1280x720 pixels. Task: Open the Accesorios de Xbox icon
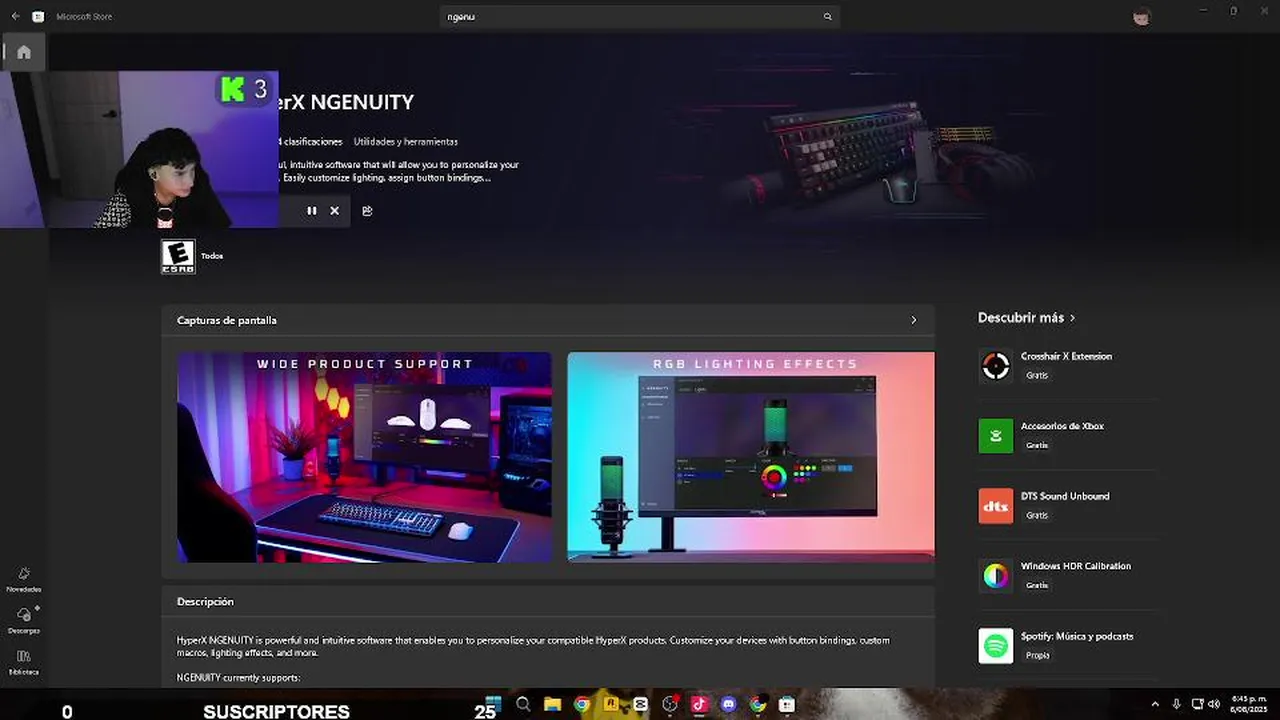[x=996, y=436]
